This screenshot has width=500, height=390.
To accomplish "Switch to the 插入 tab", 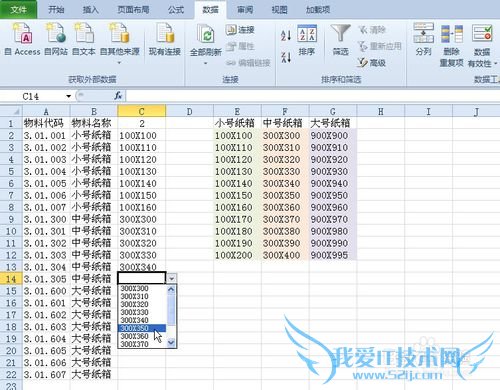I will pyautogui.click(x=91, y=9).
